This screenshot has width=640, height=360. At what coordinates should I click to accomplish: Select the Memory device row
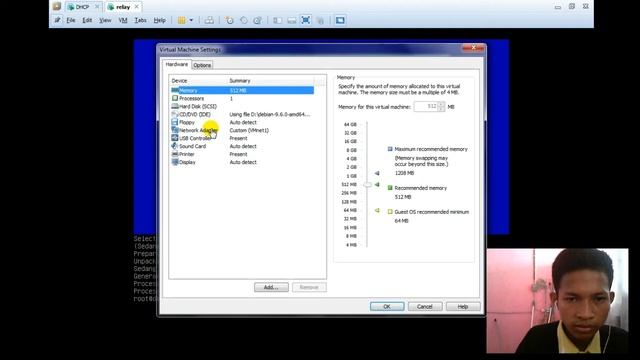pyautogui.click(x=242, y=90)
